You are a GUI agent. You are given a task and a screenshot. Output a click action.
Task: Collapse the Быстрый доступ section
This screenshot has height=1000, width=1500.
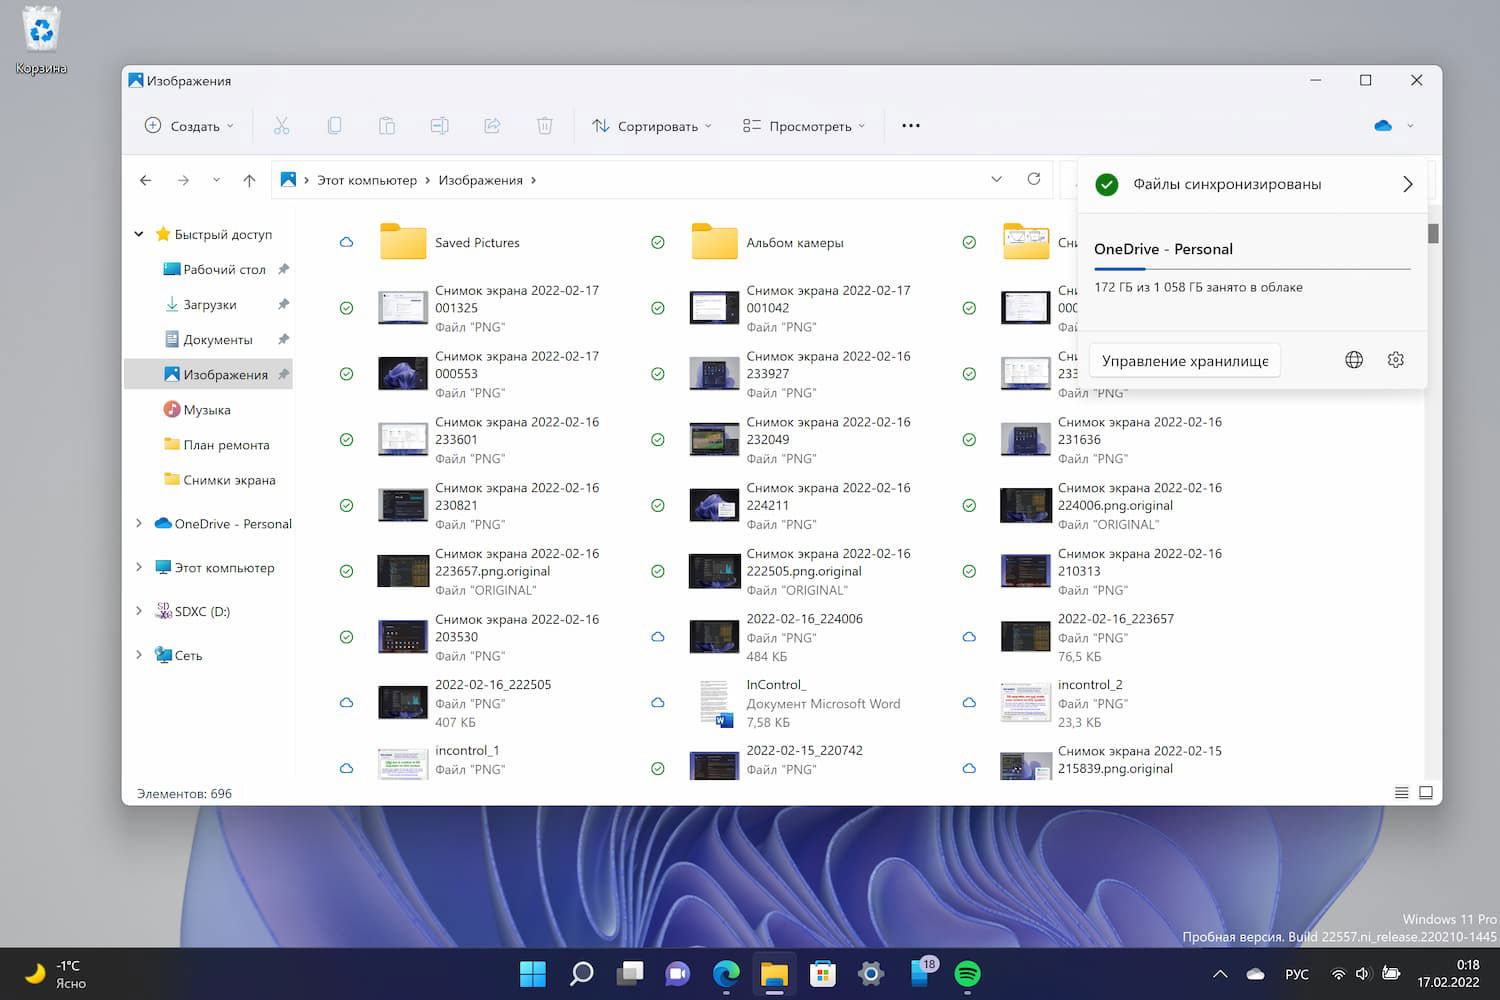139,234
